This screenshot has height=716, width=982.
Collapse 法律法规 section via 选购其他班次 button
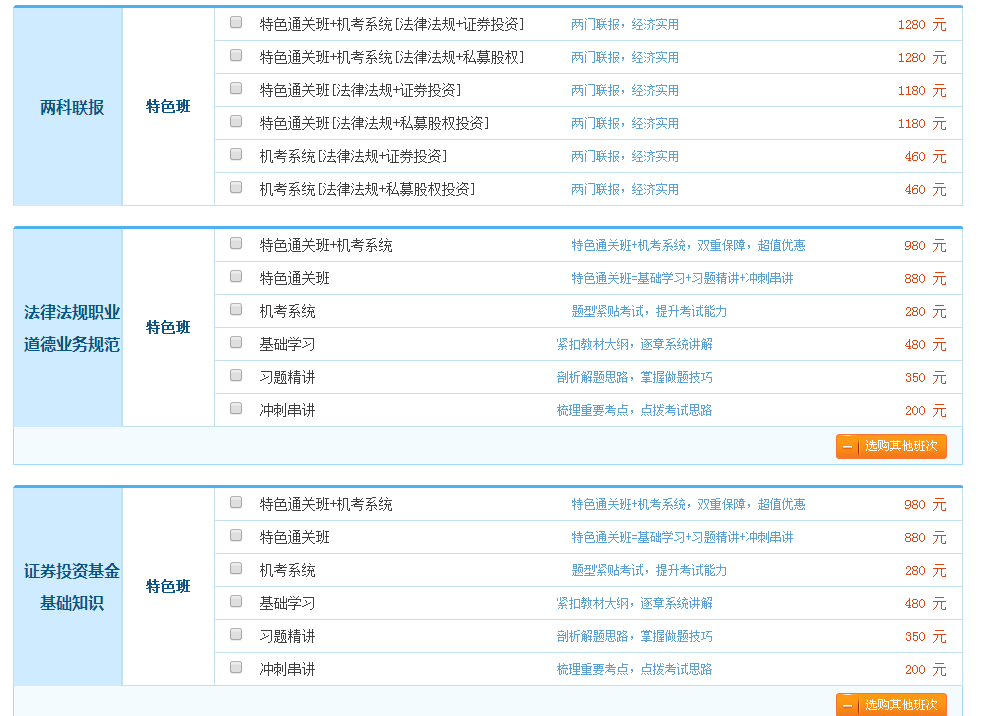(x=900, y=446)
